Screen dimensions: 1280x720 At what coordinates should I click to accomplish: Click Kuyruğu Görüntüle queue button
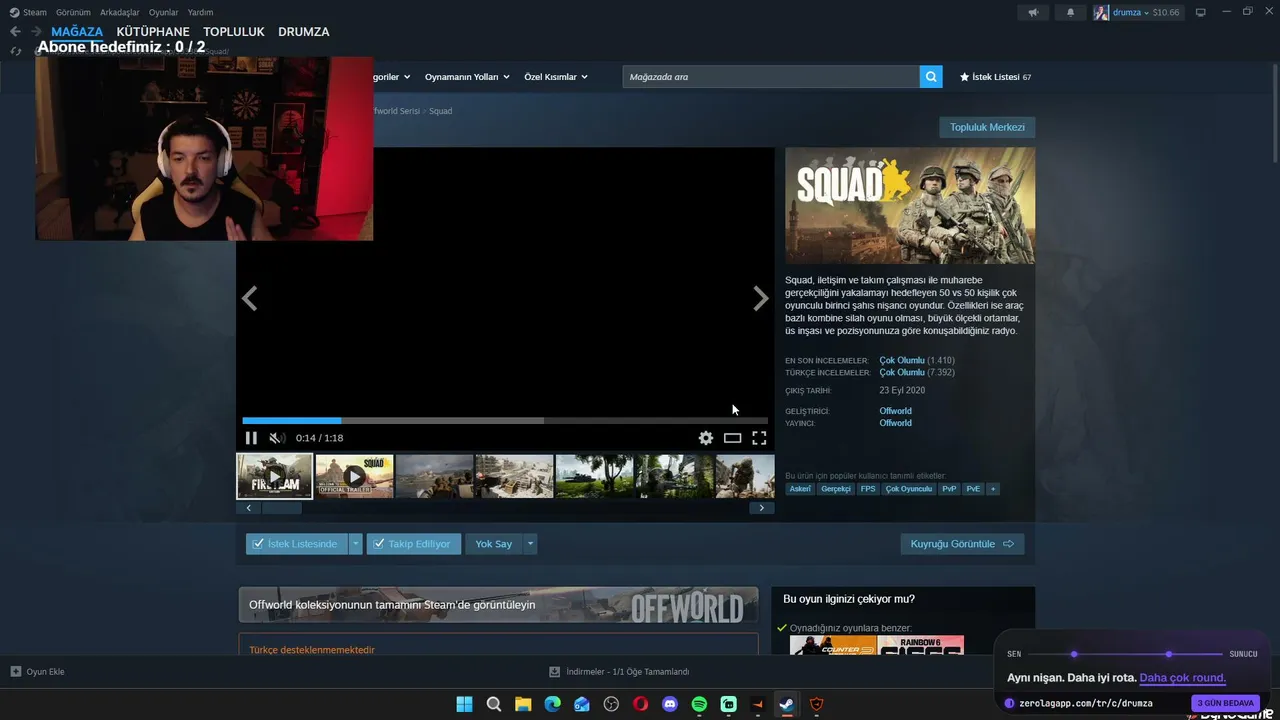(962, 544)
